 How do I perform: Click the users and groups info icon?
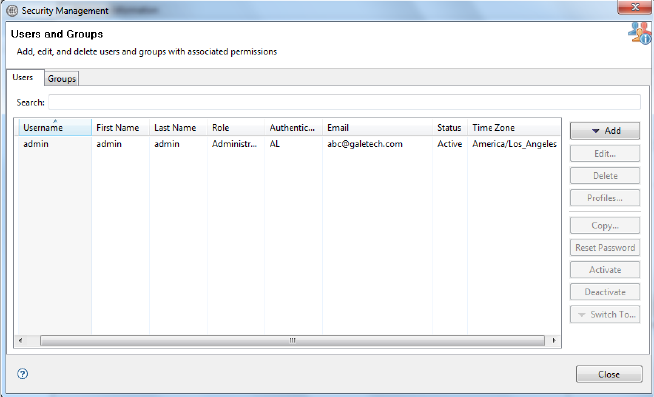point(639,33)
